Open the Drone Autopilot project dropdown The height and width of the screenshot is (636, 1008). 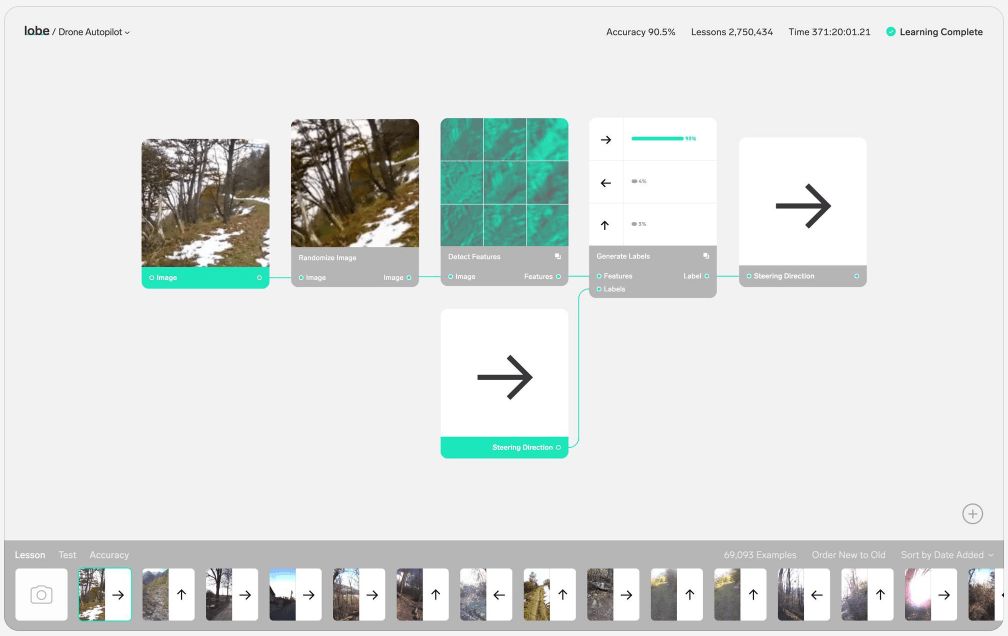click(x=94, y=32)
